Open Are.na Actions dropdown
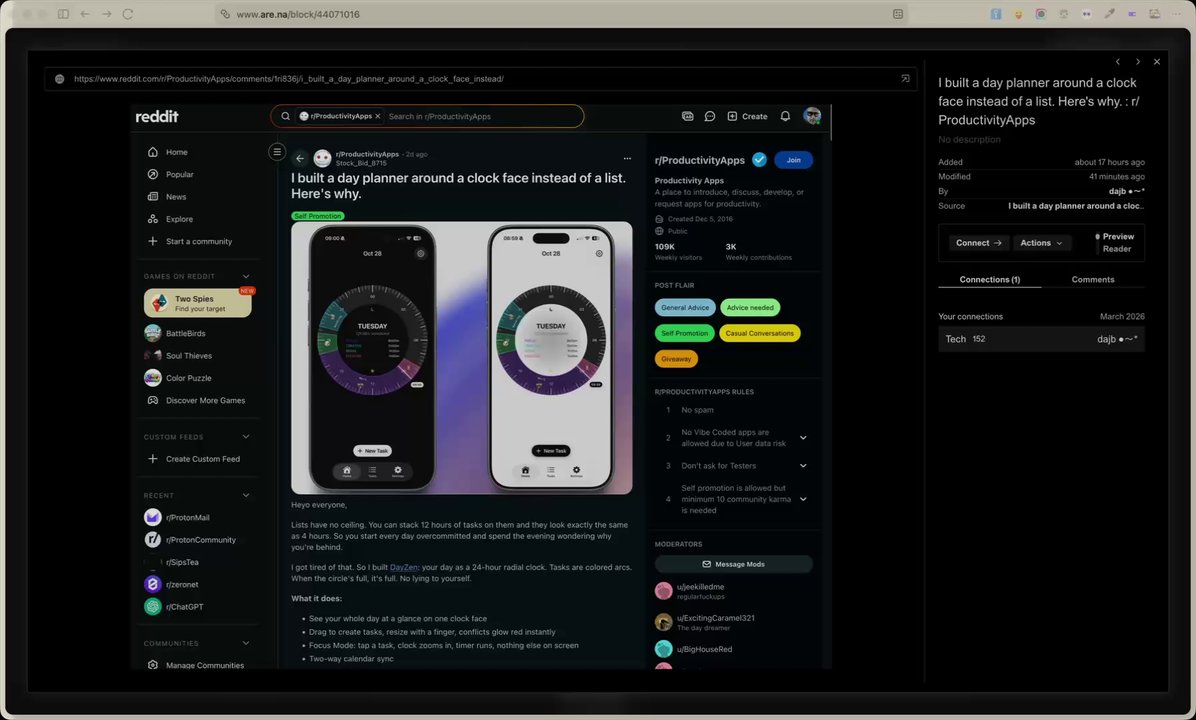This screenshot has width=1196, height=720. [1041, 243]
